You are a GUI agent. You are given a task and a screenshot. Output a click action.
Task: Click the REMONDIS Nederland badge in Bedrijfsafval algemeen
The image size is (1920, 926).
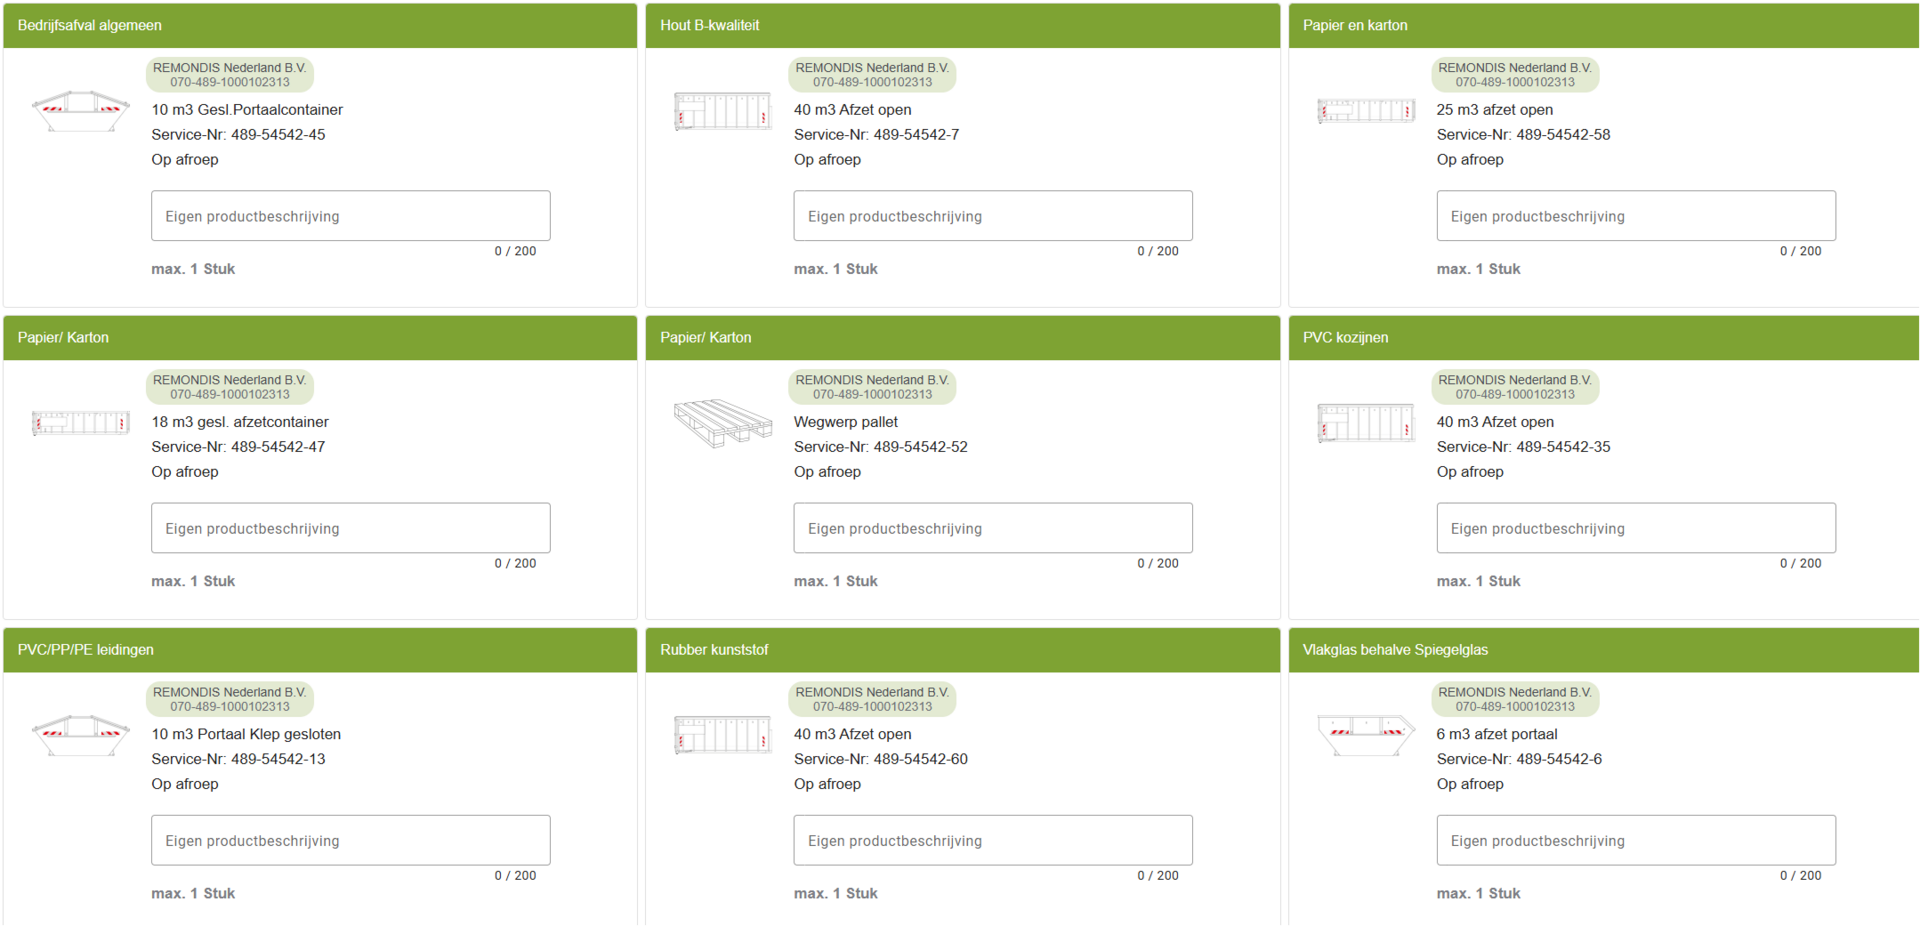[x=229, y=75]
